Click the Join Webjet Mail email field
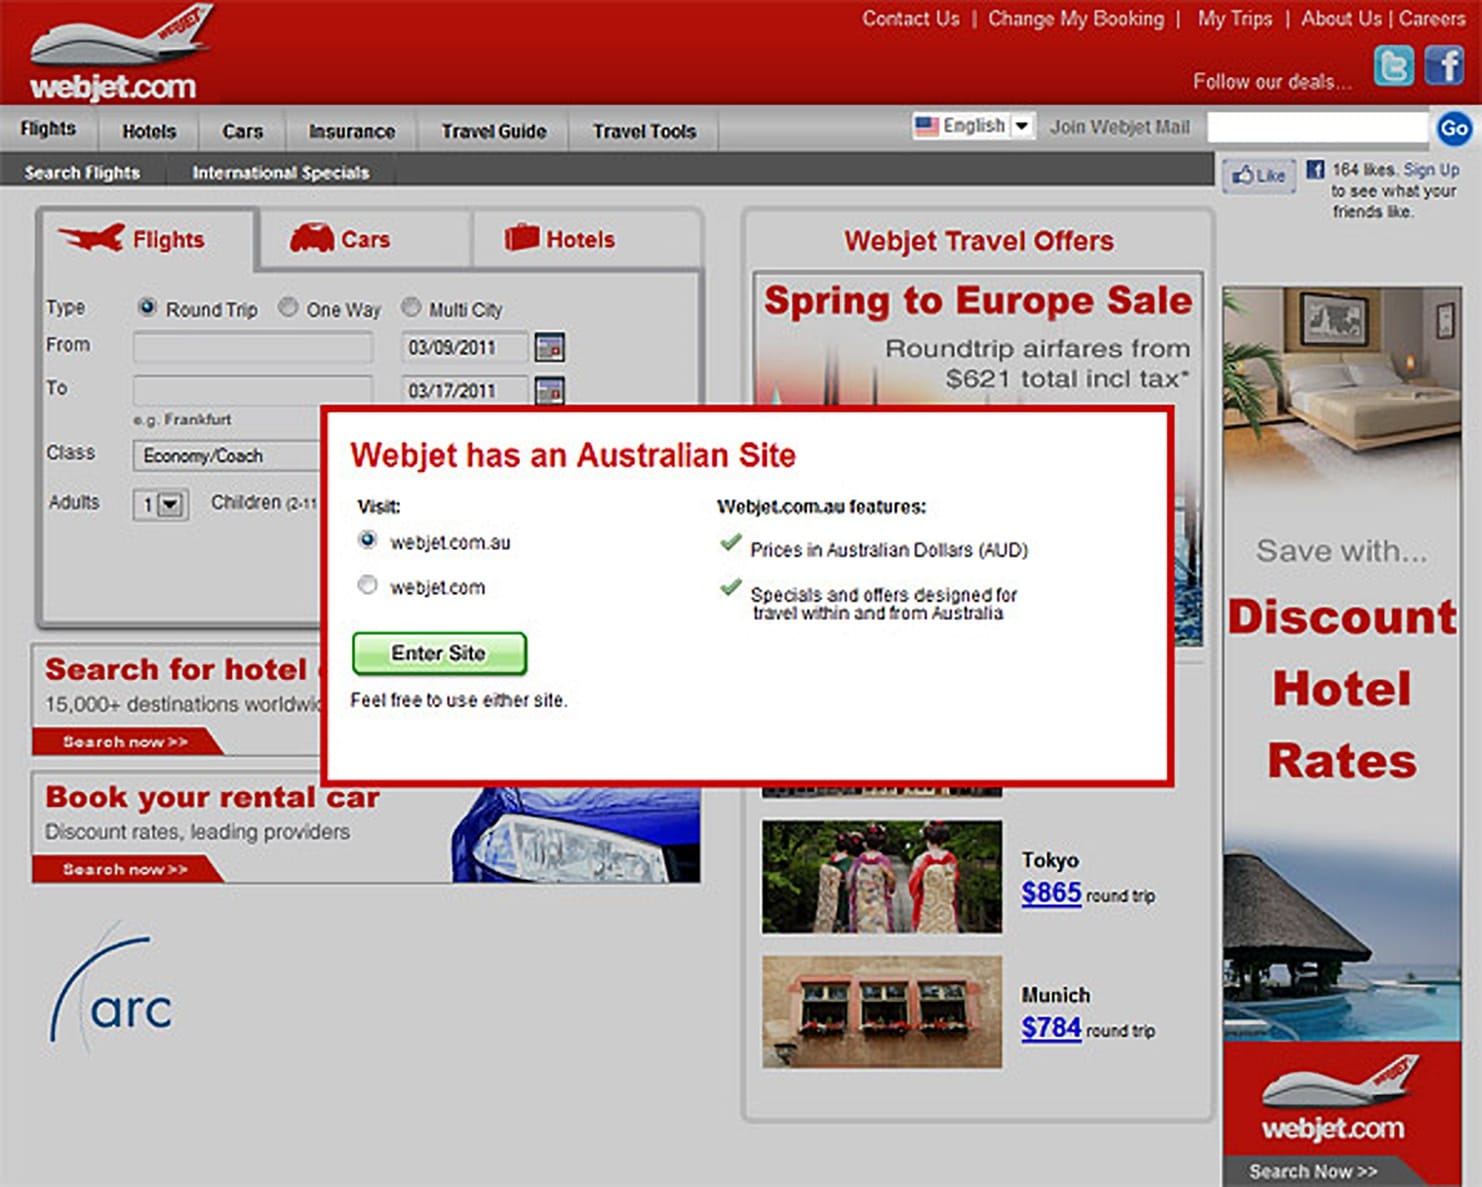The image size is (1482, 1187). (1317, 127)
